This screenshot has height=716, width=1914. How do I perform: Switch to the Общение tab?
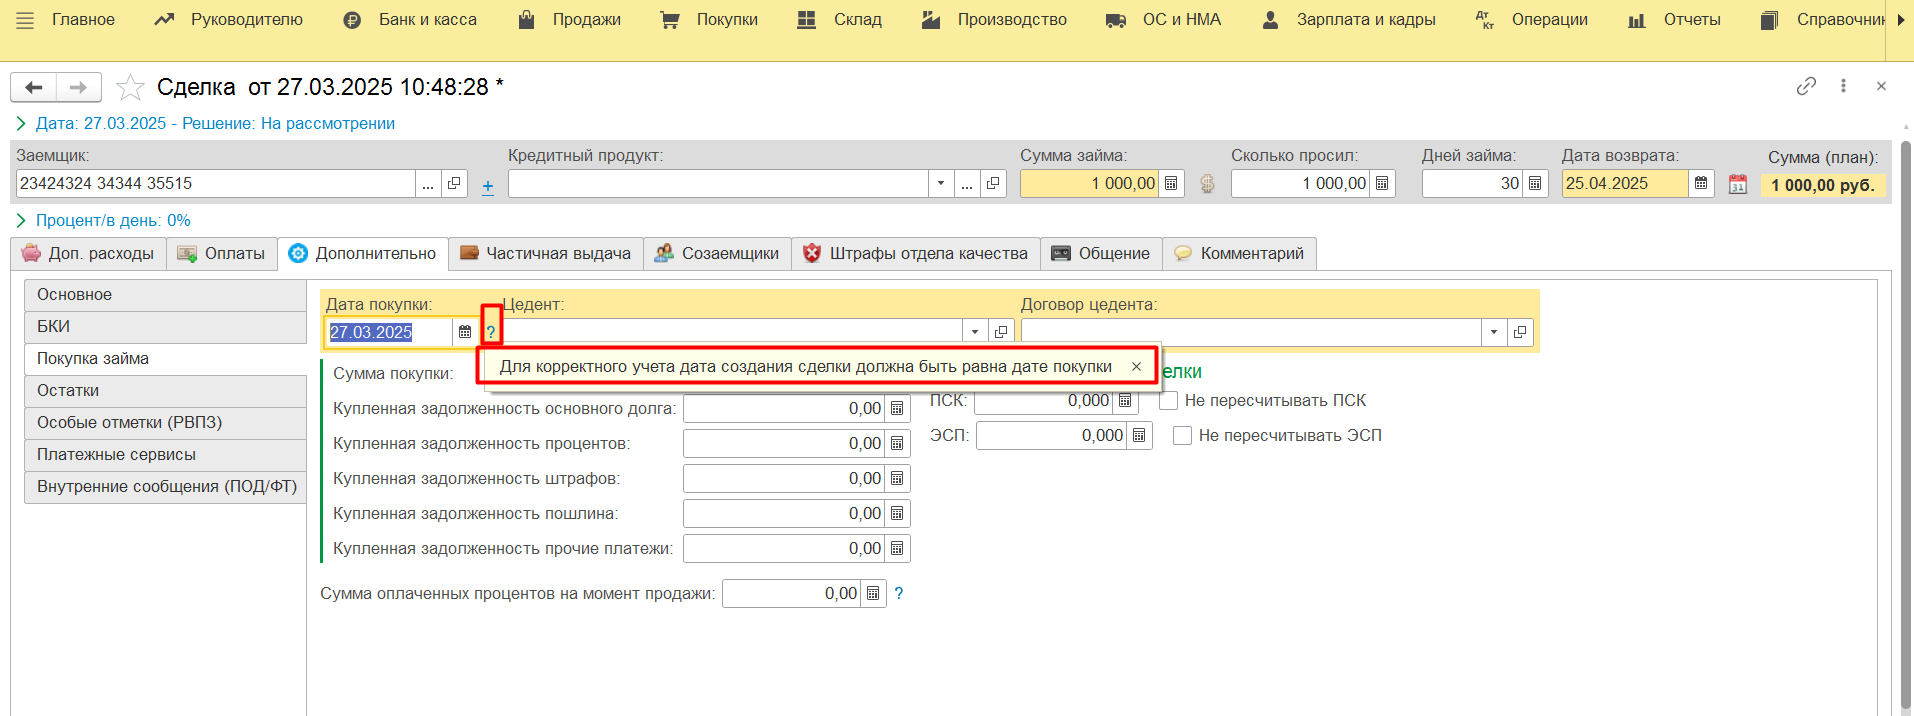[1101, 253]
